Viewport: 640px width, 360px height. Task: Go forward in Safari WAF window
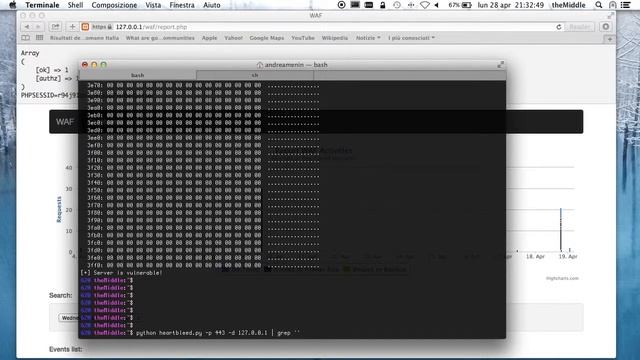pyautogui.click(x=38, y=27)
